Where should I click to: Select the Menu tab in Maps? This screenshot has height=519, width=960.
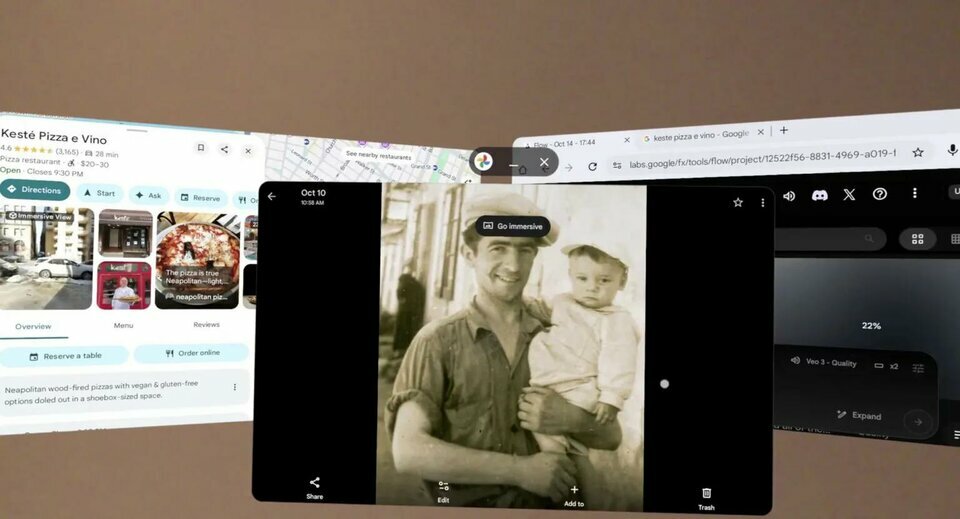tap(123, 325)
